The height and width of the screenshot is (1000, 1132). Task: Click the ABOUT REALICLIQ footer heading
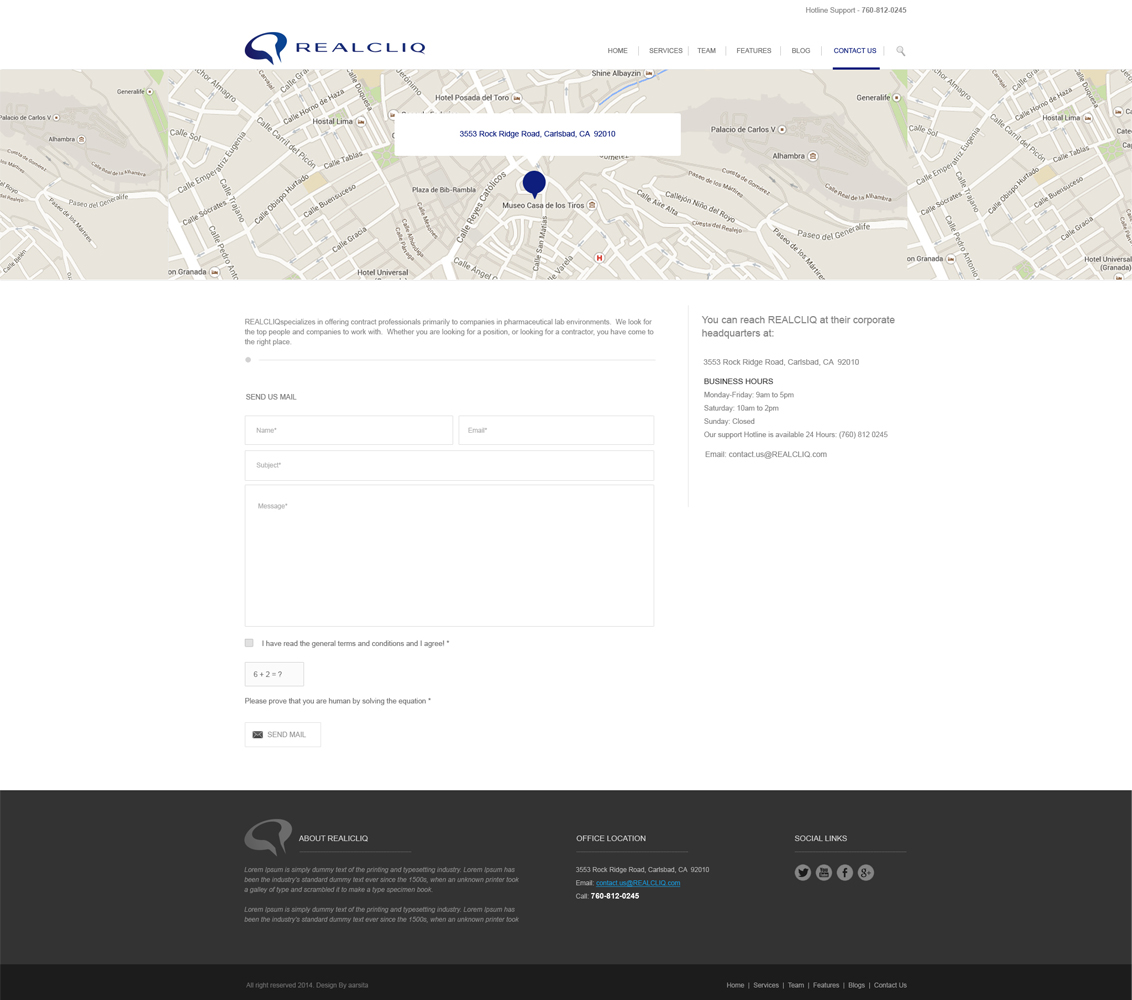tap(333, 838)
